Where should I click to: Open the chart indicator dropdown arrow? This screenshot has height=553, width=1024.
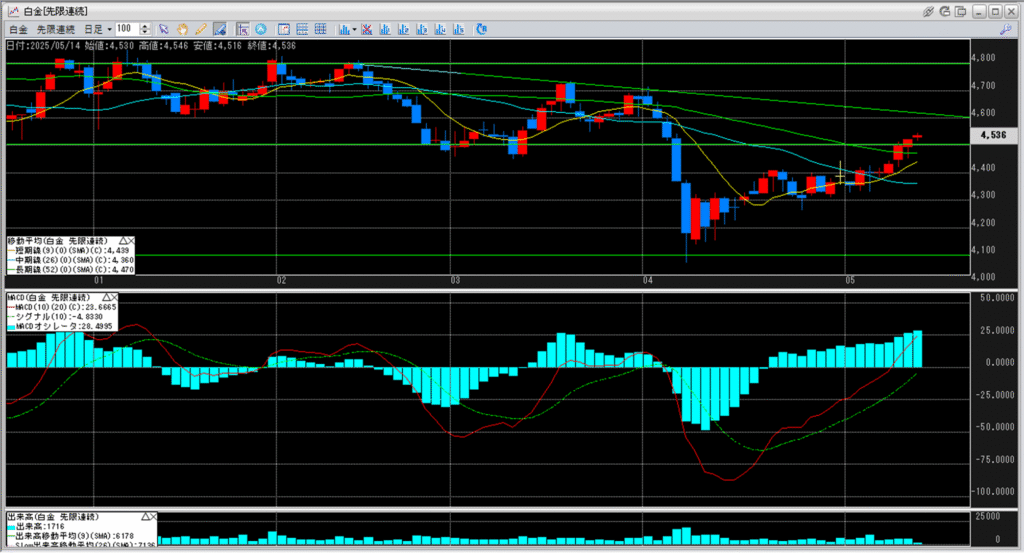[x=356, y=30]
